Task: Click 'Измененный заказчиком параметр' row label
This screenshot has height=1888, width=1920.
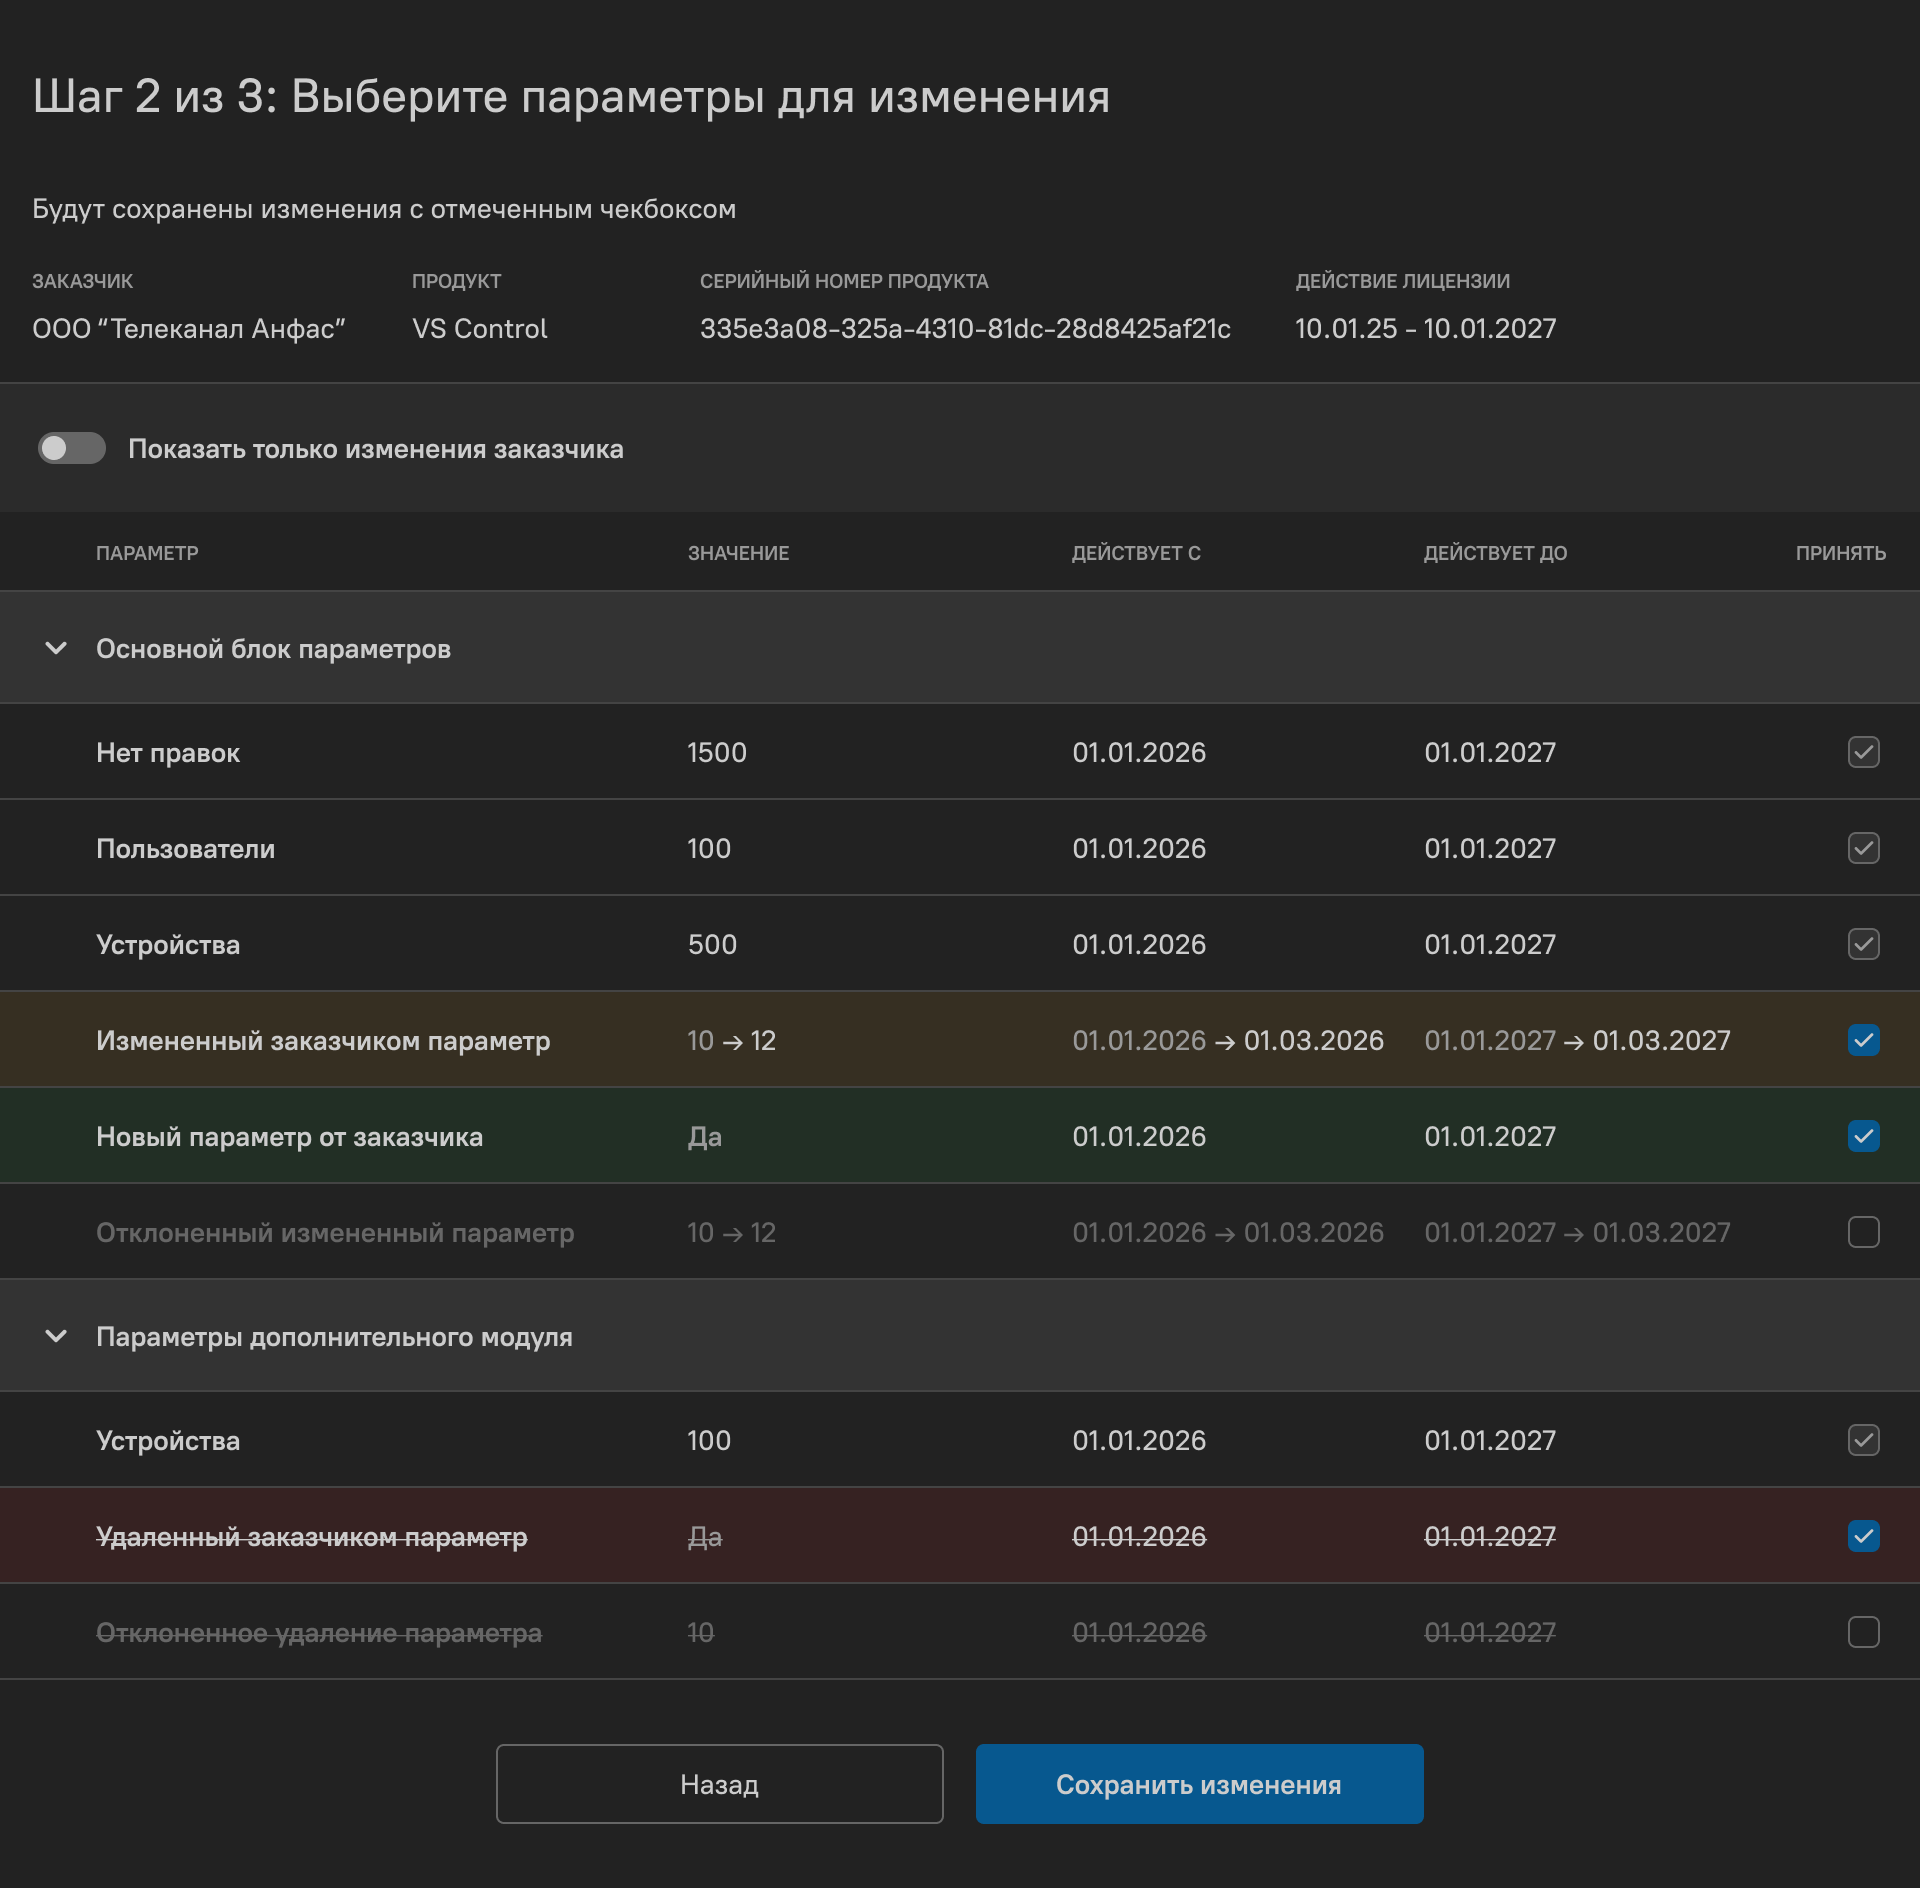Action: [323, 1041]
